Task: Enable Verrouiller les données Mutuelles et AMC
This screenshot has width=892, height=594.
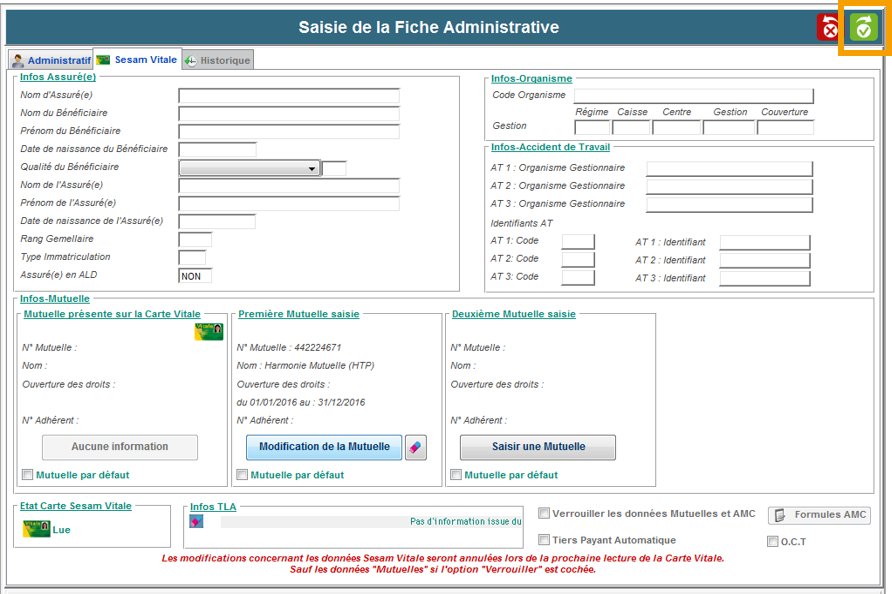Action: [544, 514]
